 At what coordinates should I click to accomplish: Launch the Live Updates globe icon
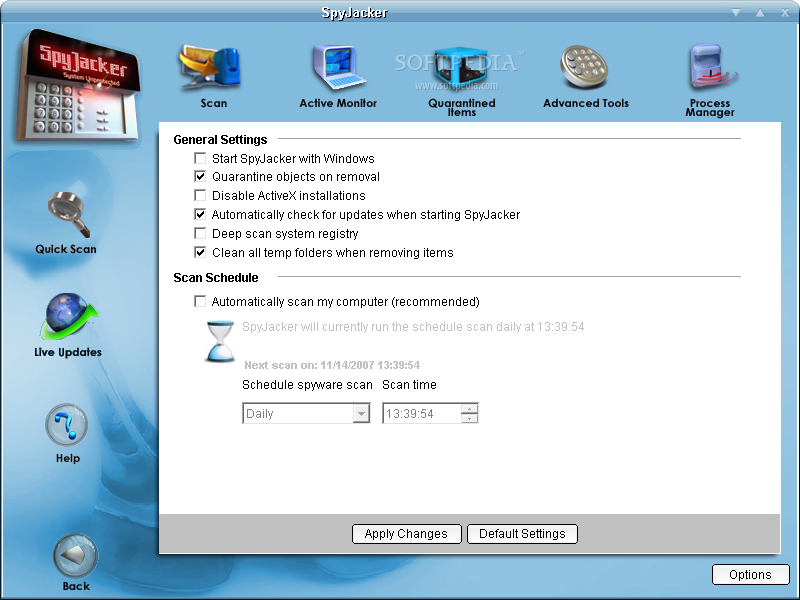[x=68, y=316]
